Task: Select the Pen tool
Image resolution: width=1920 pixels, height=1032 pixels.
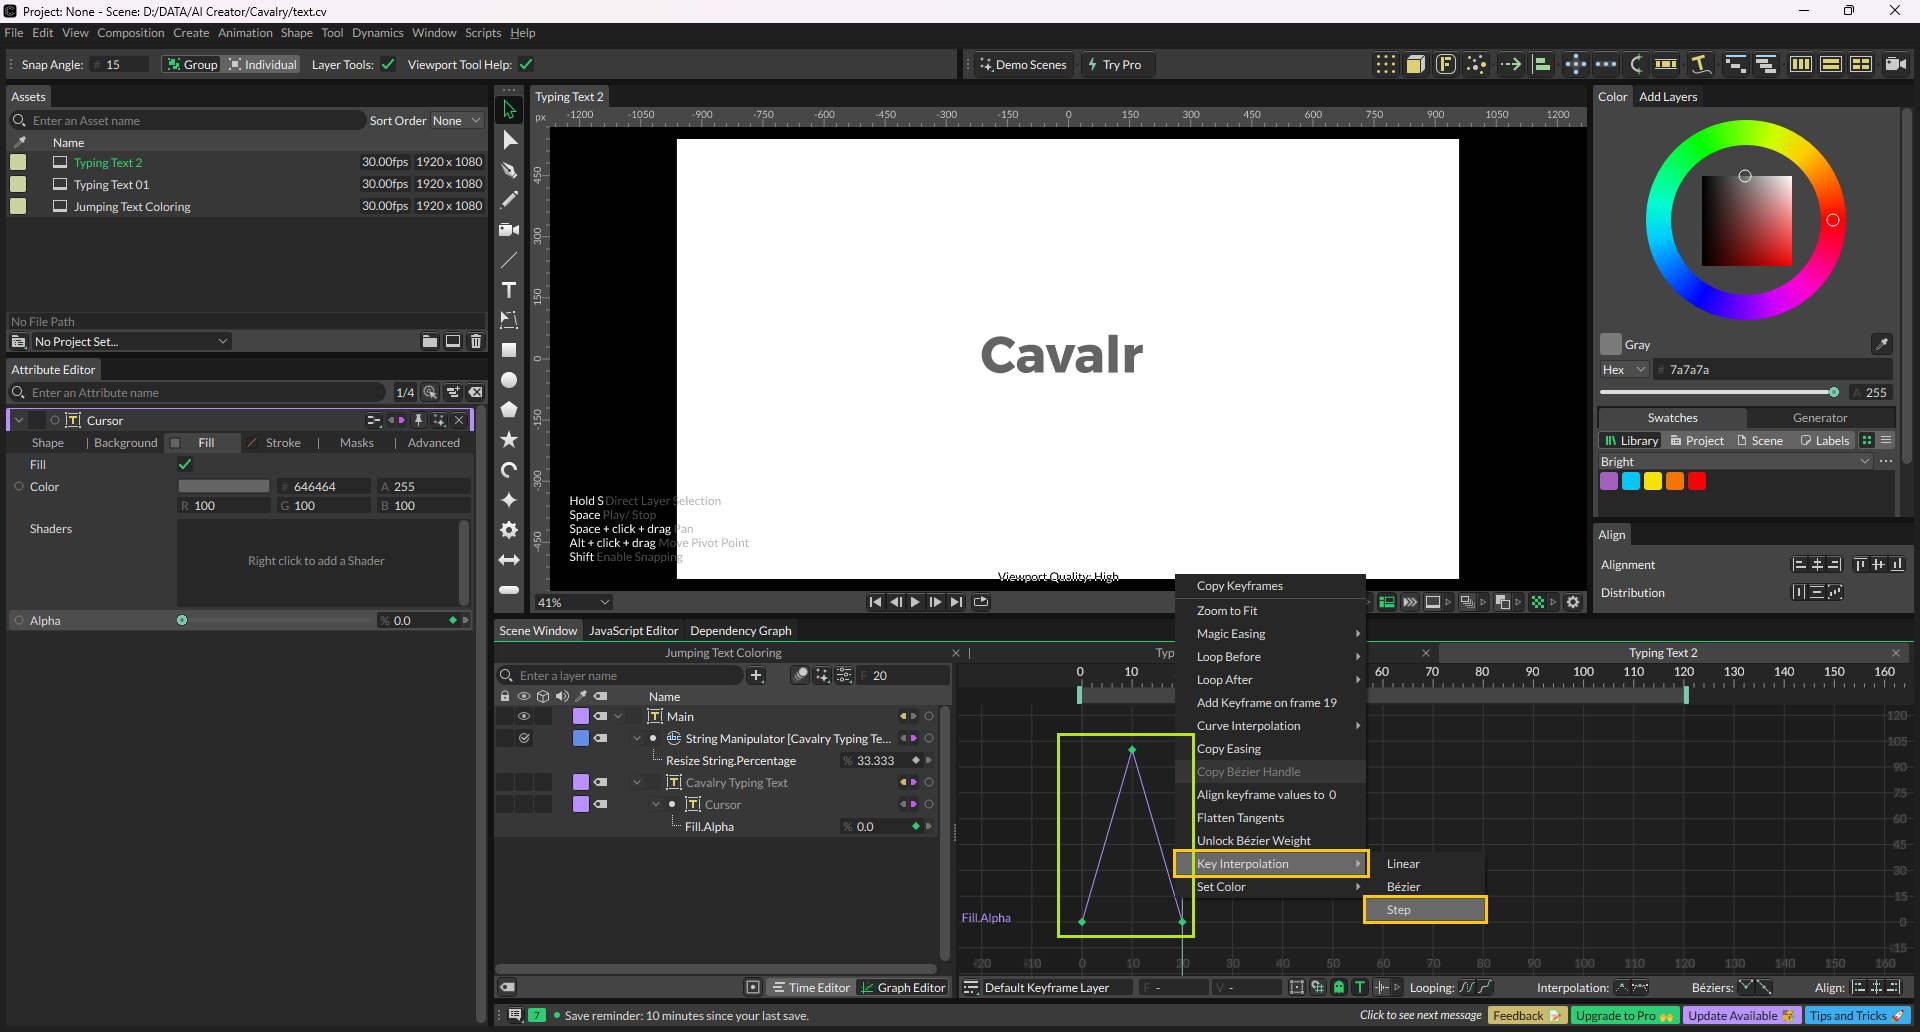Action: (x=509, y=170)
